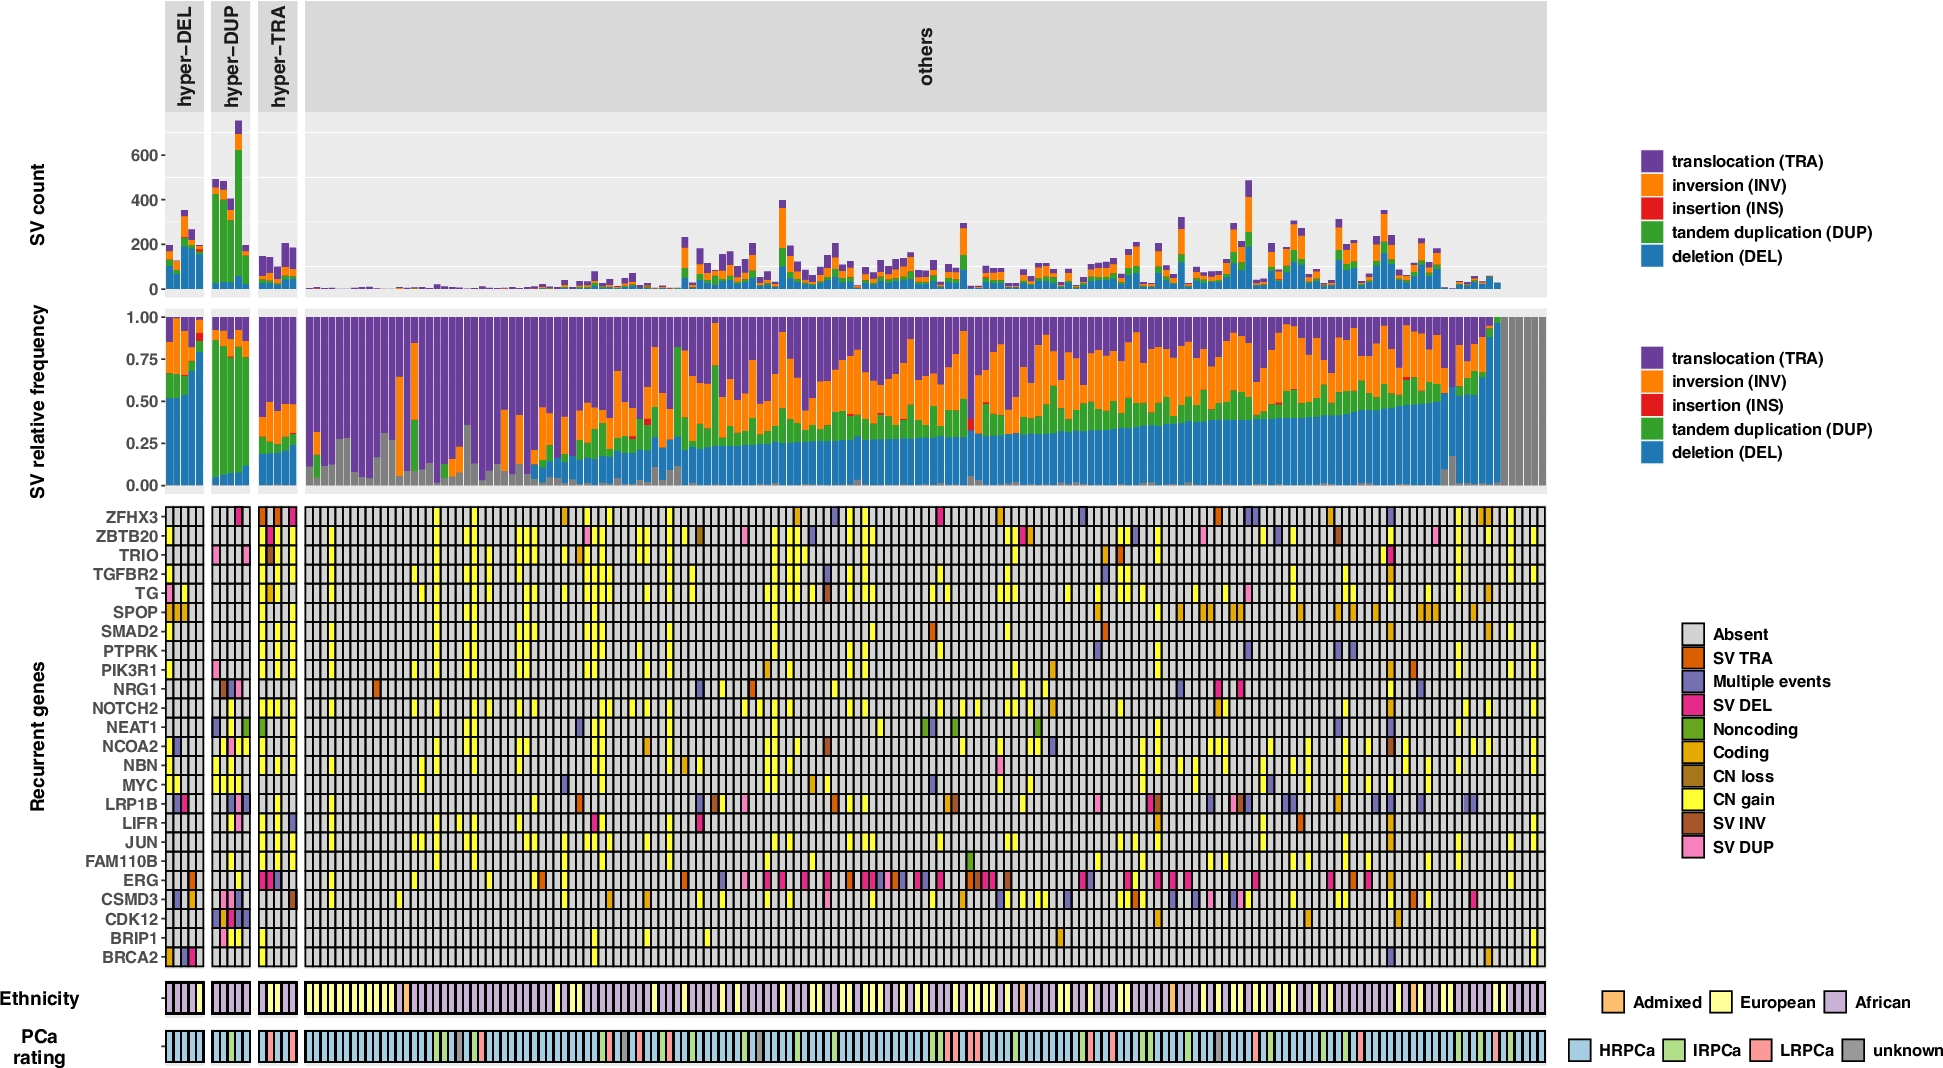Click the PTPRK gene label

click(131, 651)
